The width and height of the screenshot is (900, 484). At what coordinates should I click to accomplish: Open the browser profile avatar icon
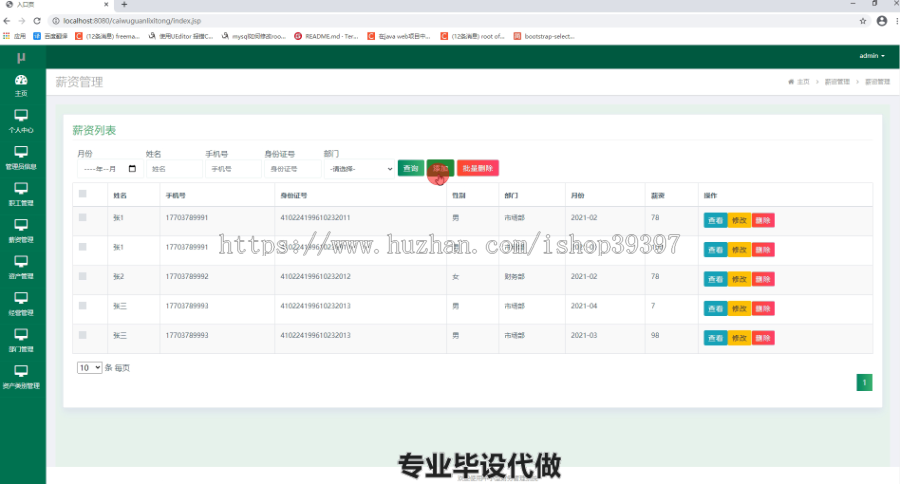pos(882,21)
